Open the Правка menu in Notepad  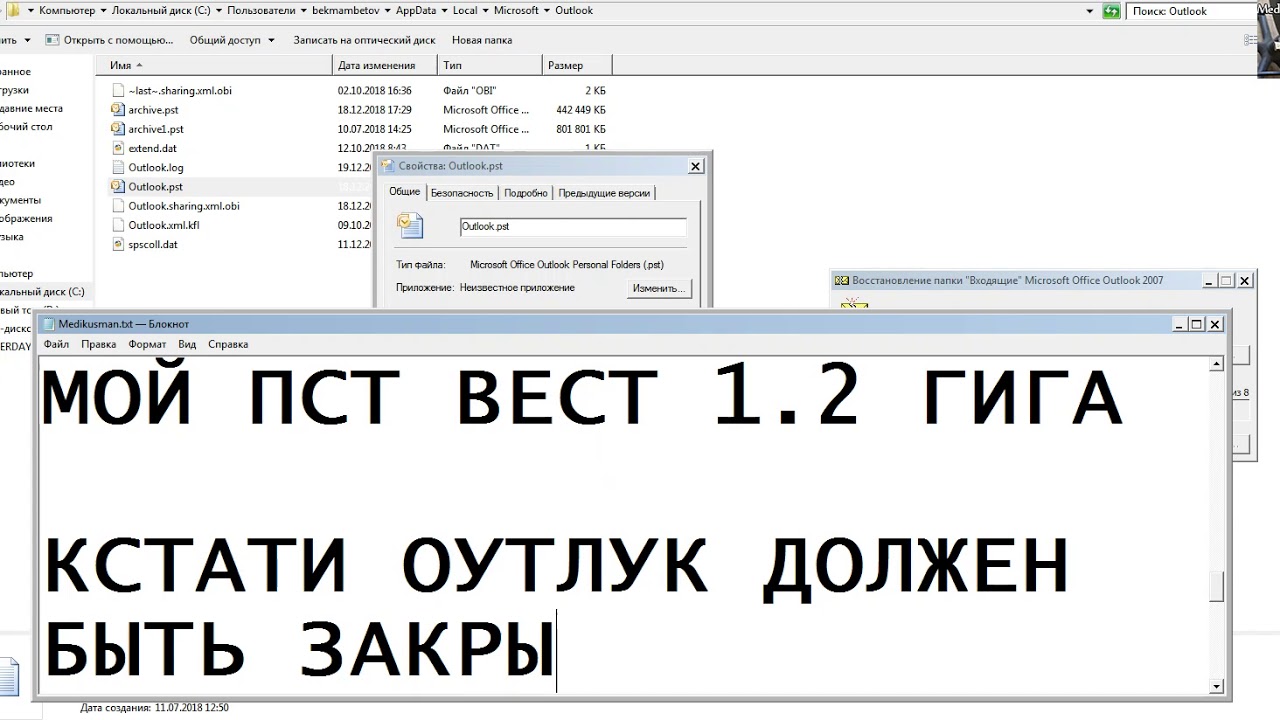pos(98,344)
